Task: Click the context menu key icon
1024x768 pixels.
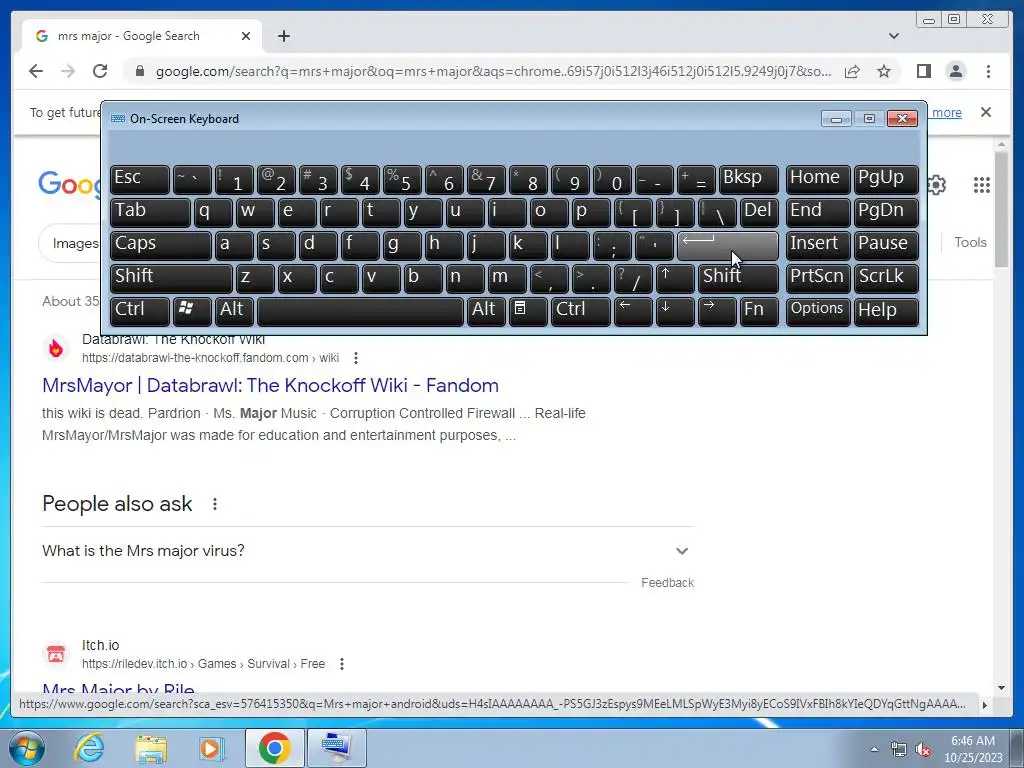Action: coord(528,311)
